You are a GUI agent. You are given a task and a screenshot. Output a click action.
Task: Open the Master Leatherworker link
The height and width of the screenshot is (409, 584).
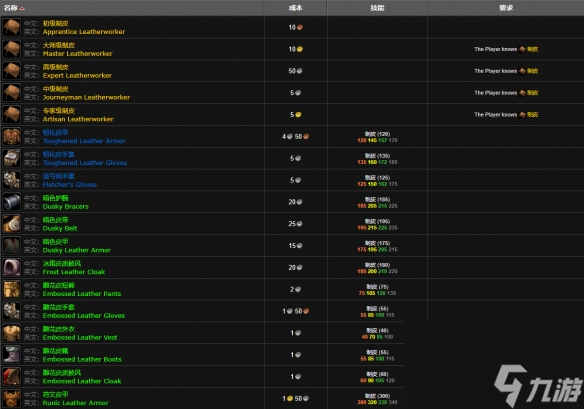[x=77, y=54]
